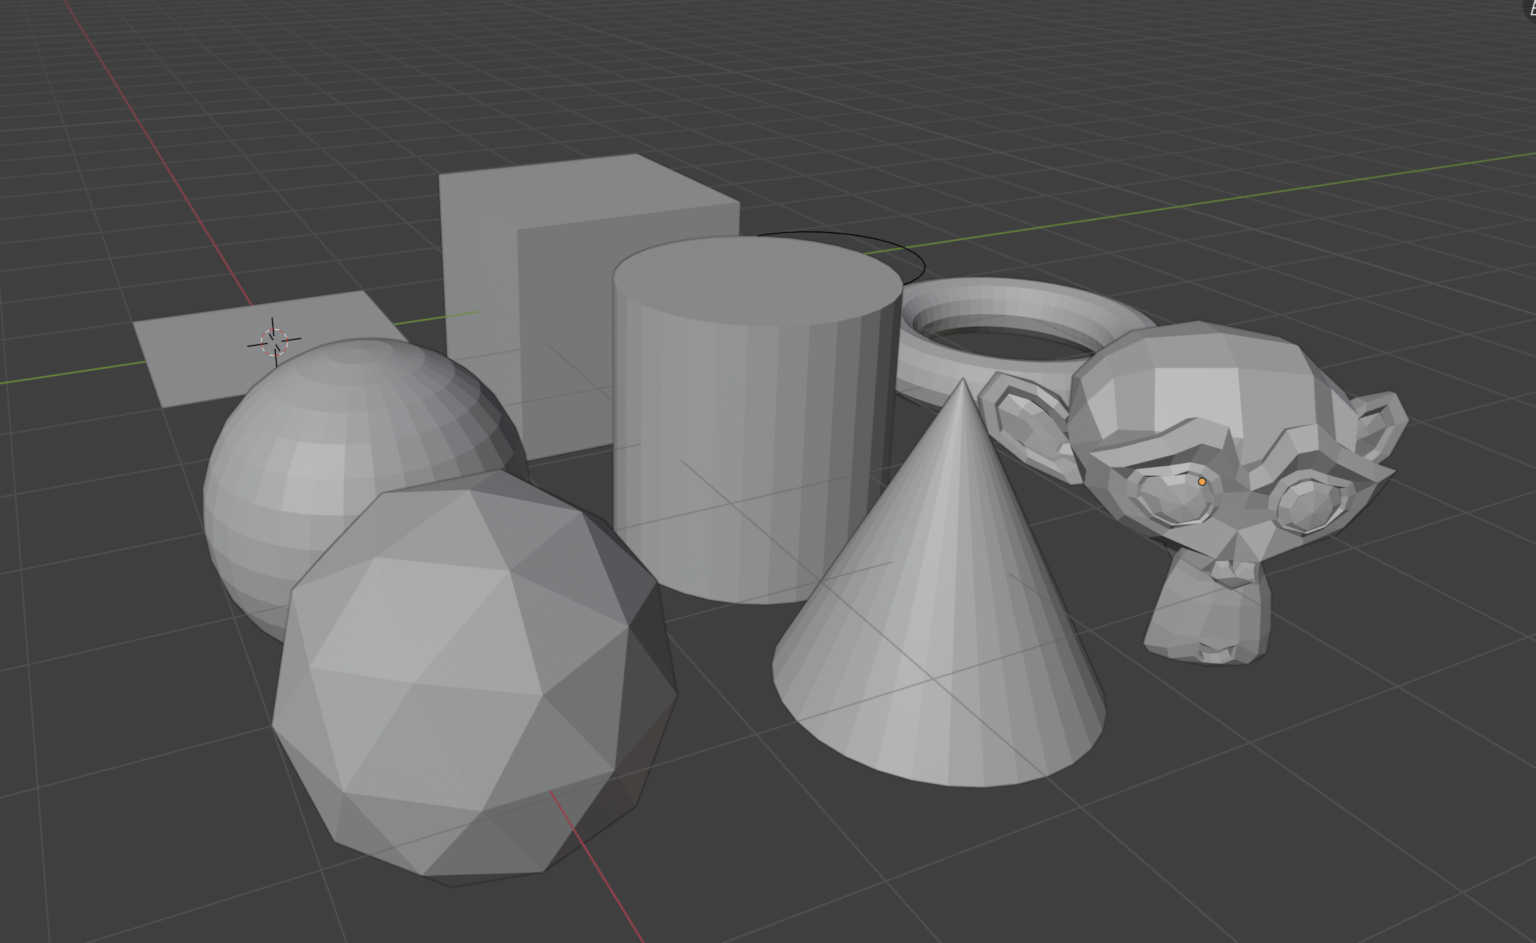Click the monkey's orange origin point
Viewport: 1536px width, 943px height.
(1200, 481)
